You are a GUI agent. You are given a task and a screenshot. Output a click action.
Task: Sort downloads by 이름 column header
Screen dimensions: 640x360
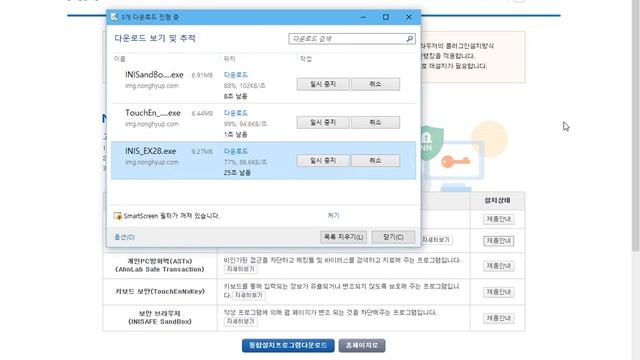120,59
